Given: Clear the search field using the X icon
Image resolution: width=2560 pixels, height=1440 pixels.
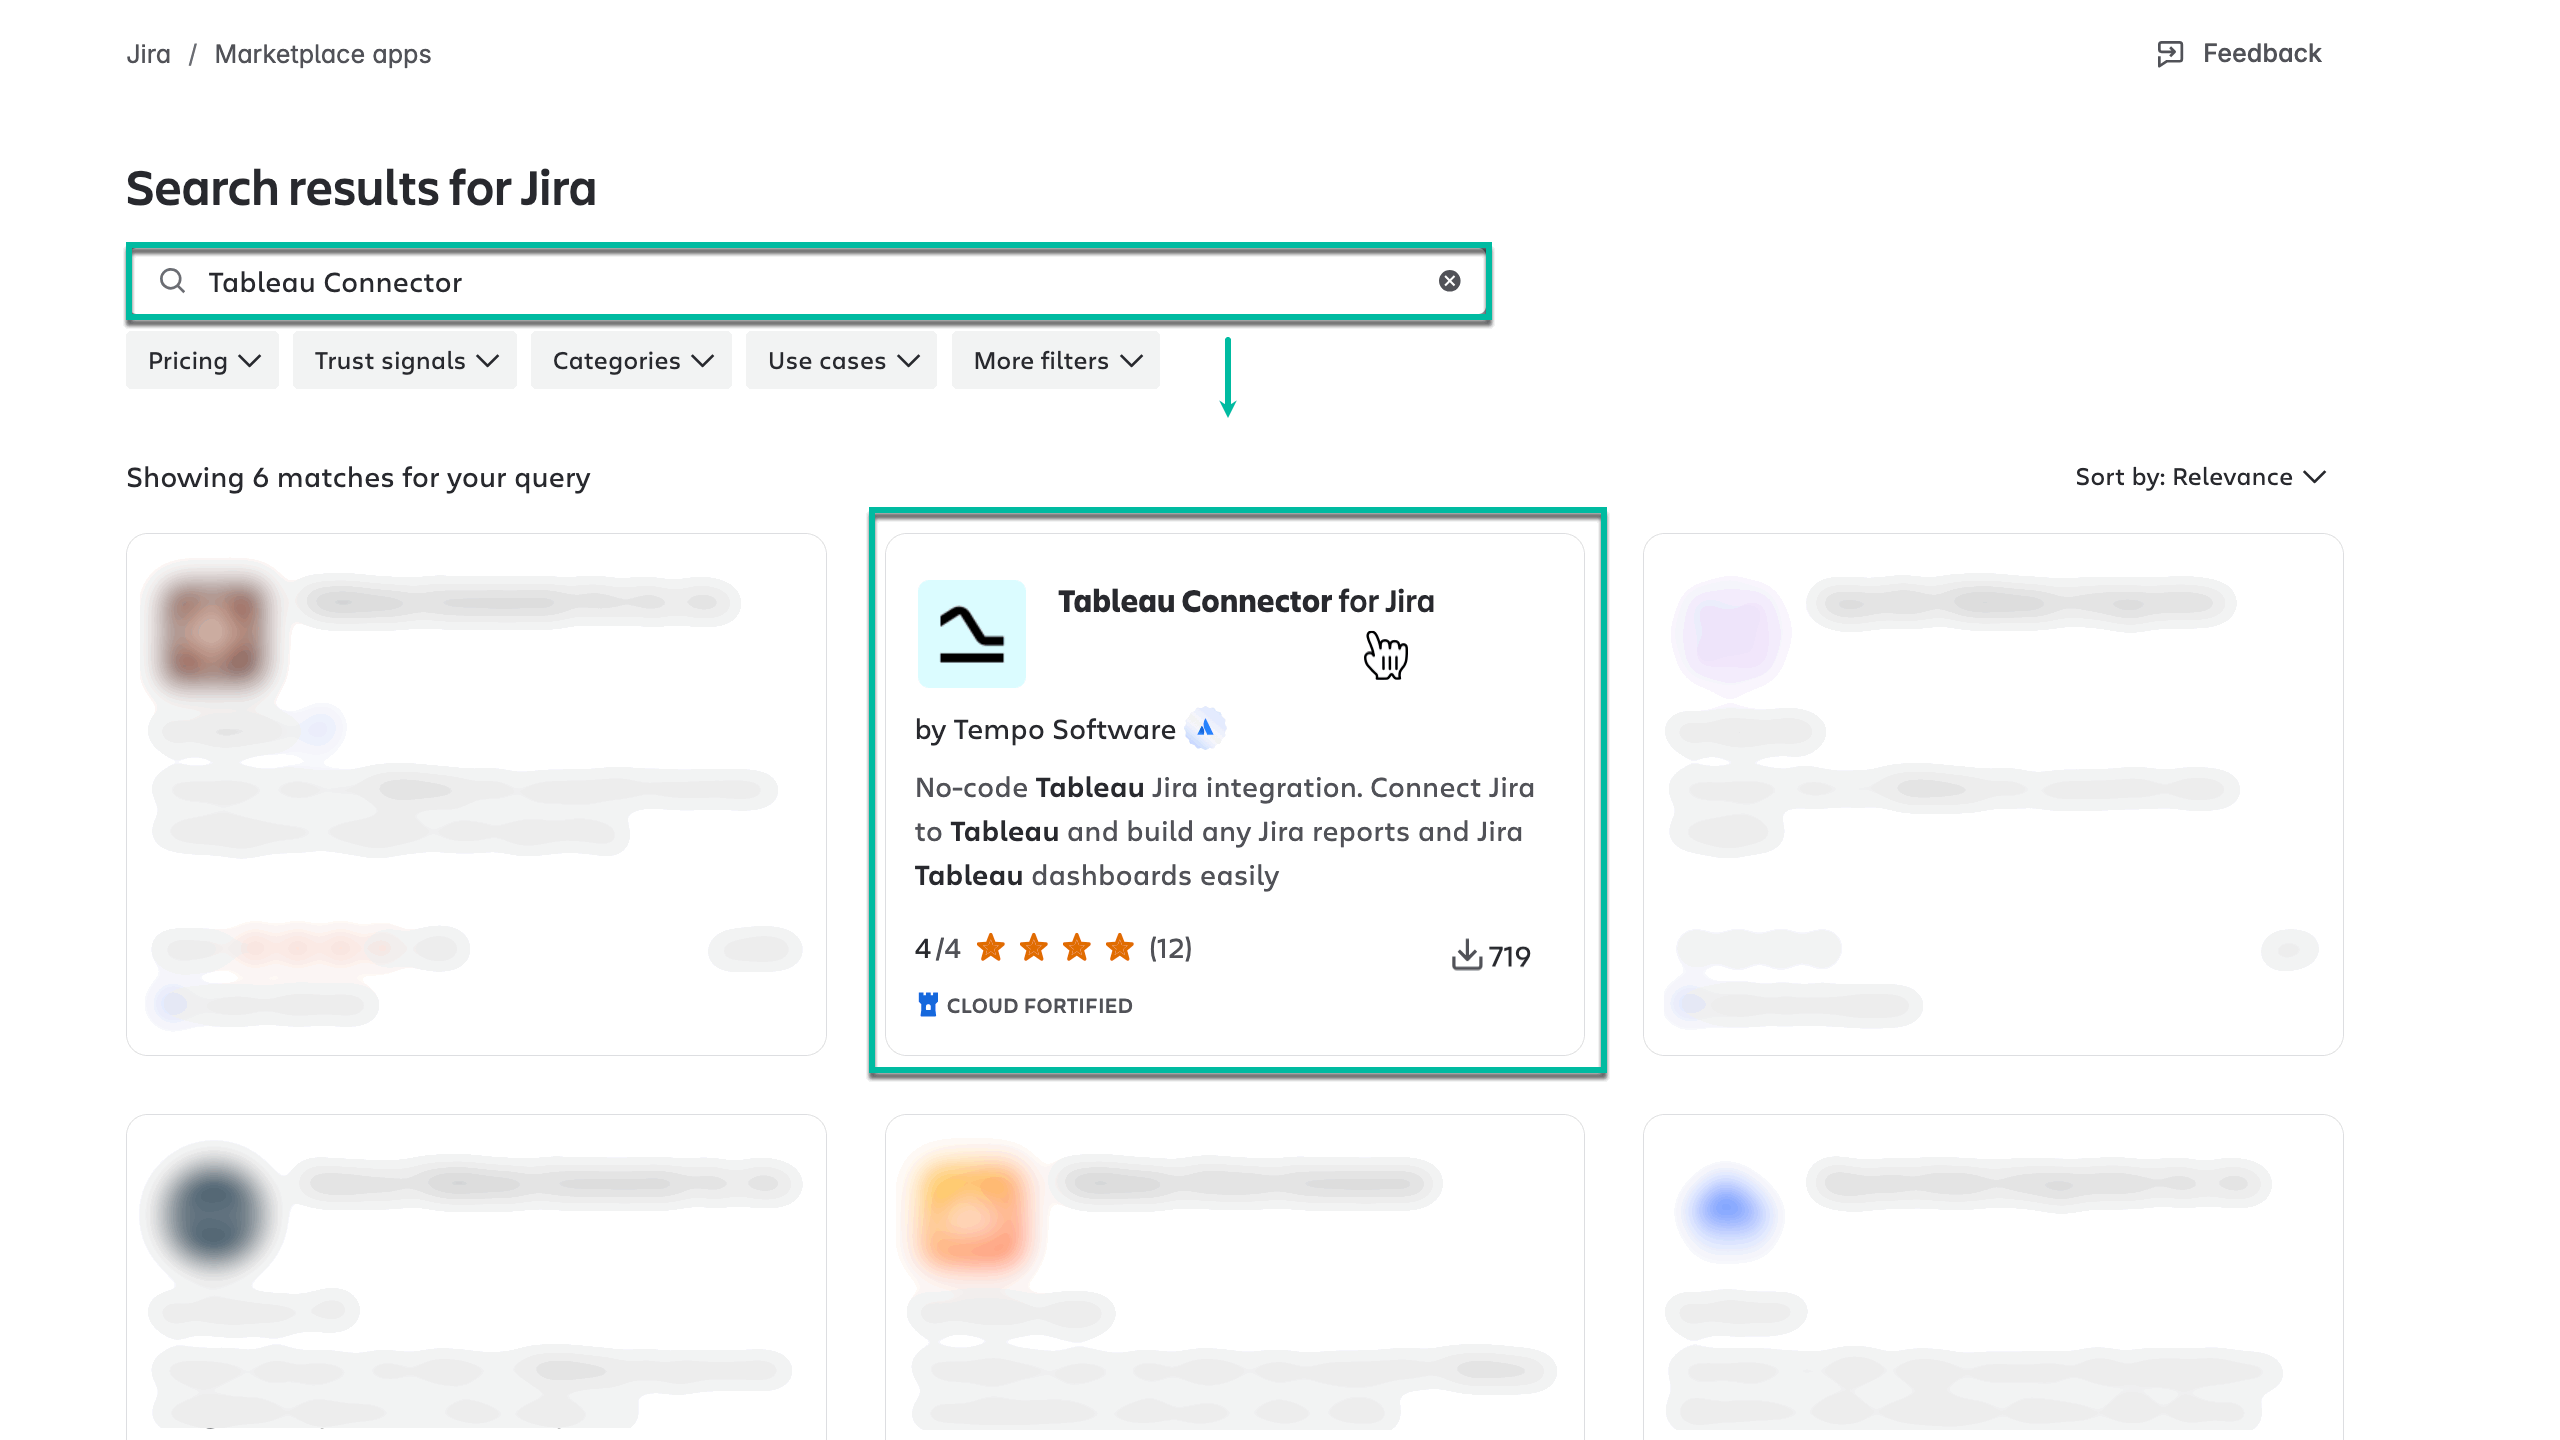Looking at the screenshot, I should click(x=1449, y=281).
